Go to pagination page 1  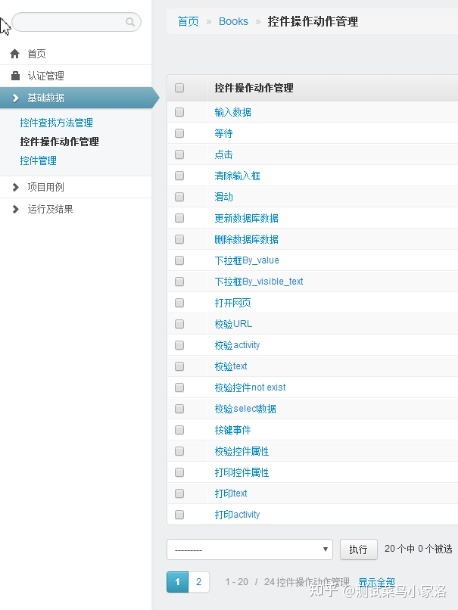(x=177, y=582)
